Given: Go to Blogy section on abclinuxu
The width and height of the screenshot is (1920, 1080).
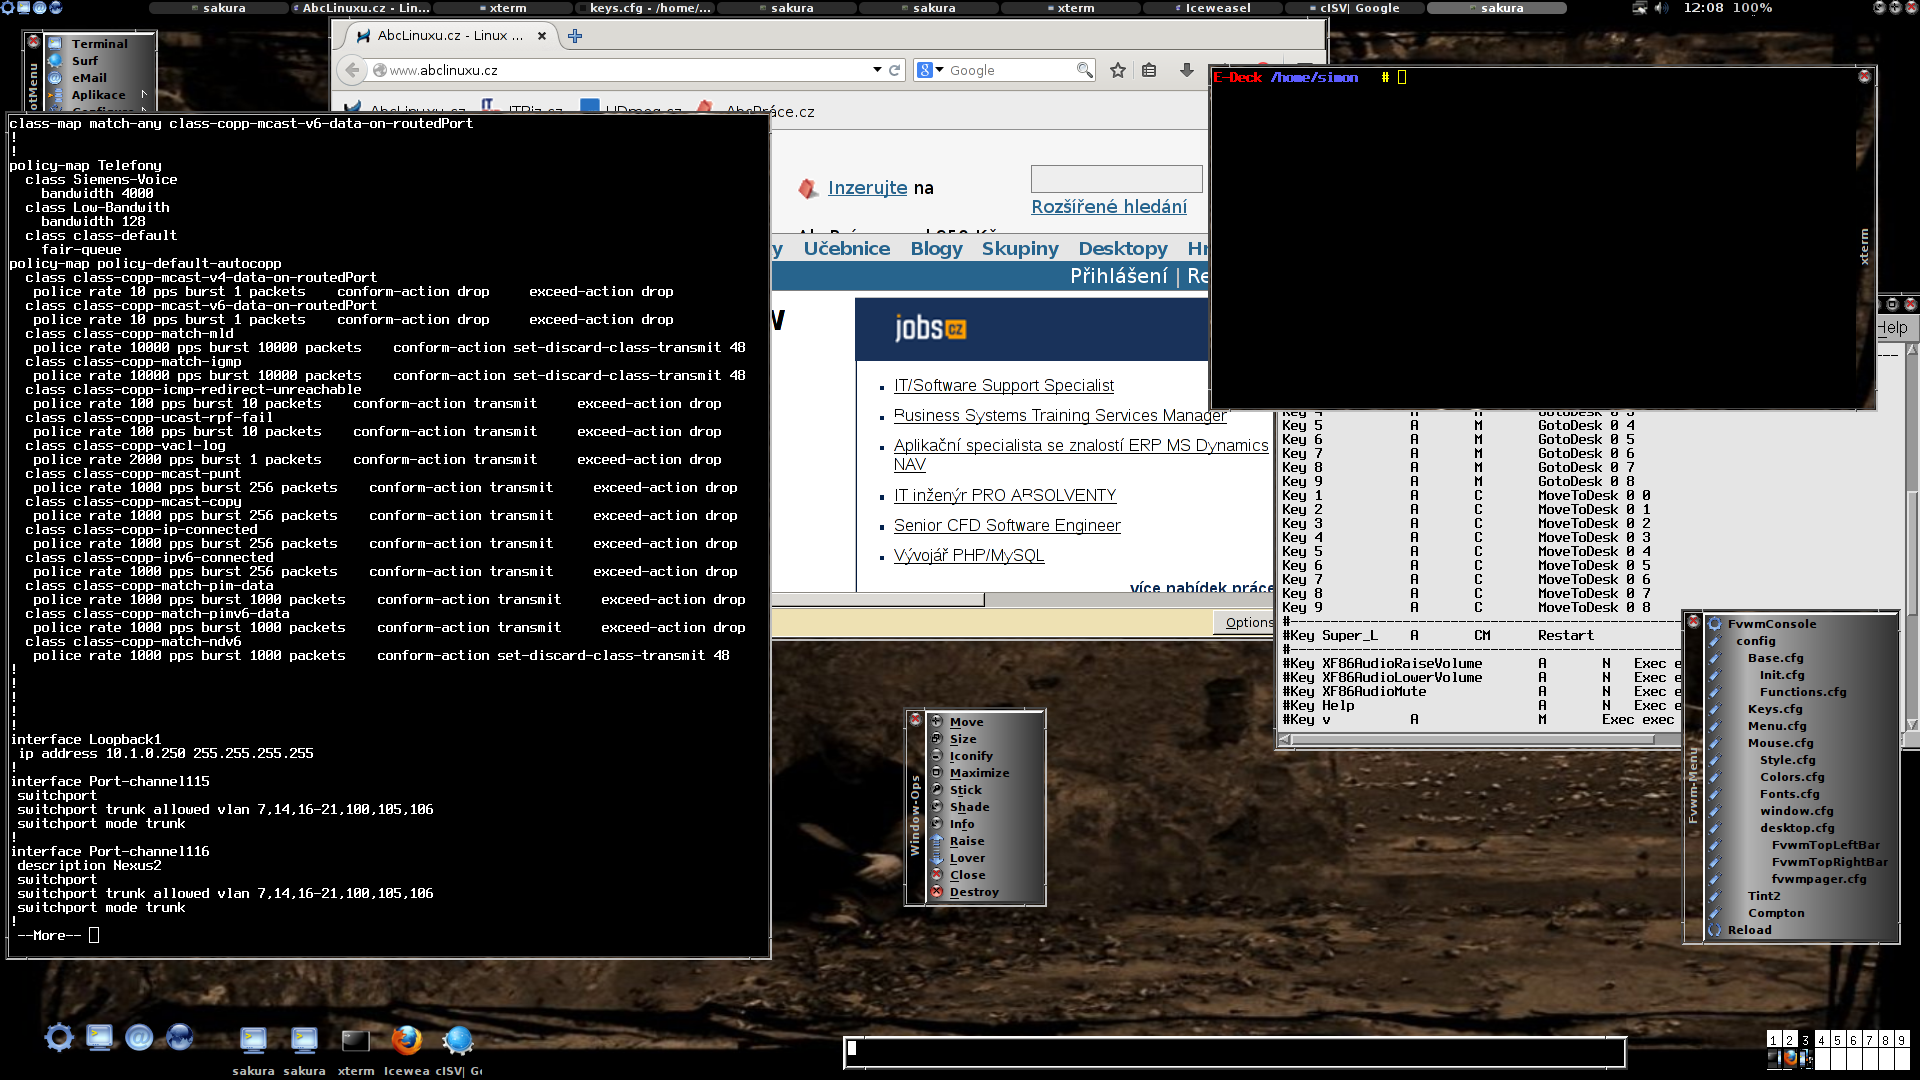Looking at the screenshot, I should 936,249.
